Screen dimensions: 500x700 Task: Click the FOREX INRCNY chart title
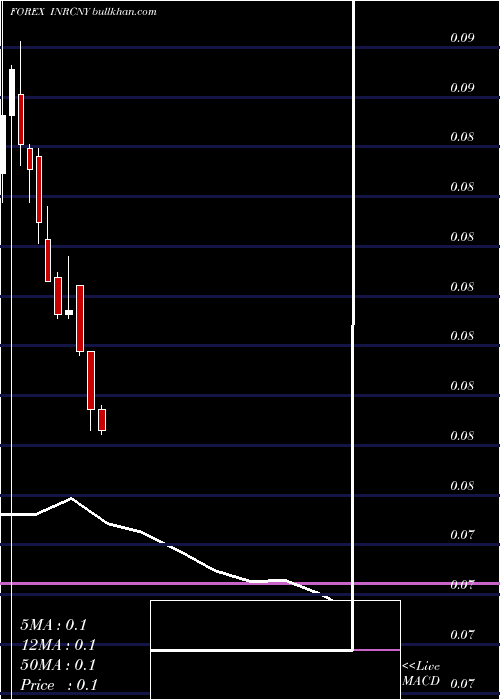50,12
